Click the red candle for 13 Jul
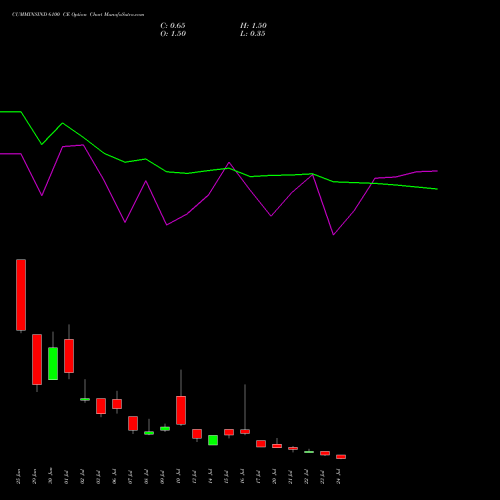 tap(197, 434)
